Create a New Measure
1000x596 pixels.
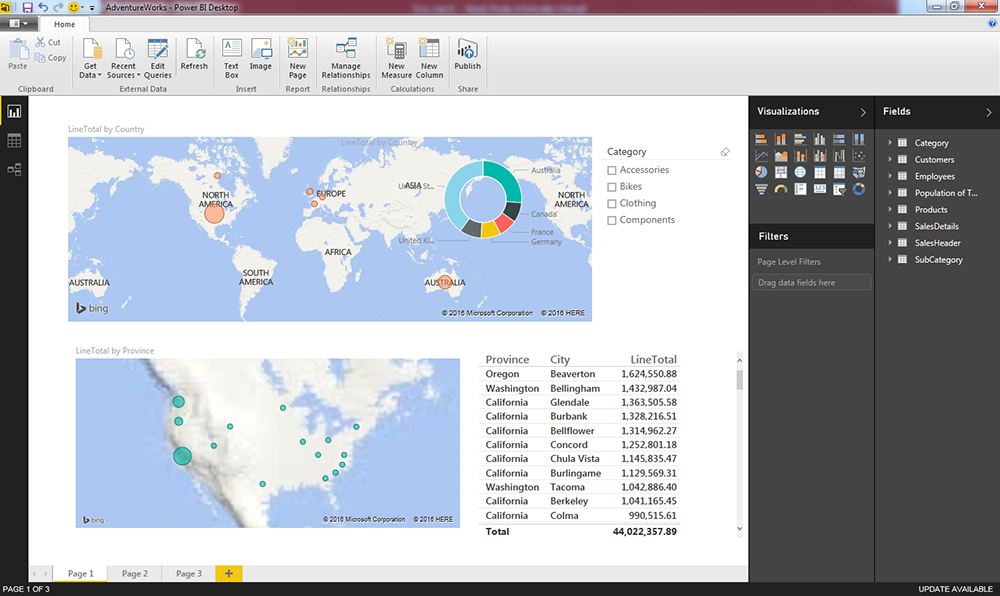click(396, 59)
